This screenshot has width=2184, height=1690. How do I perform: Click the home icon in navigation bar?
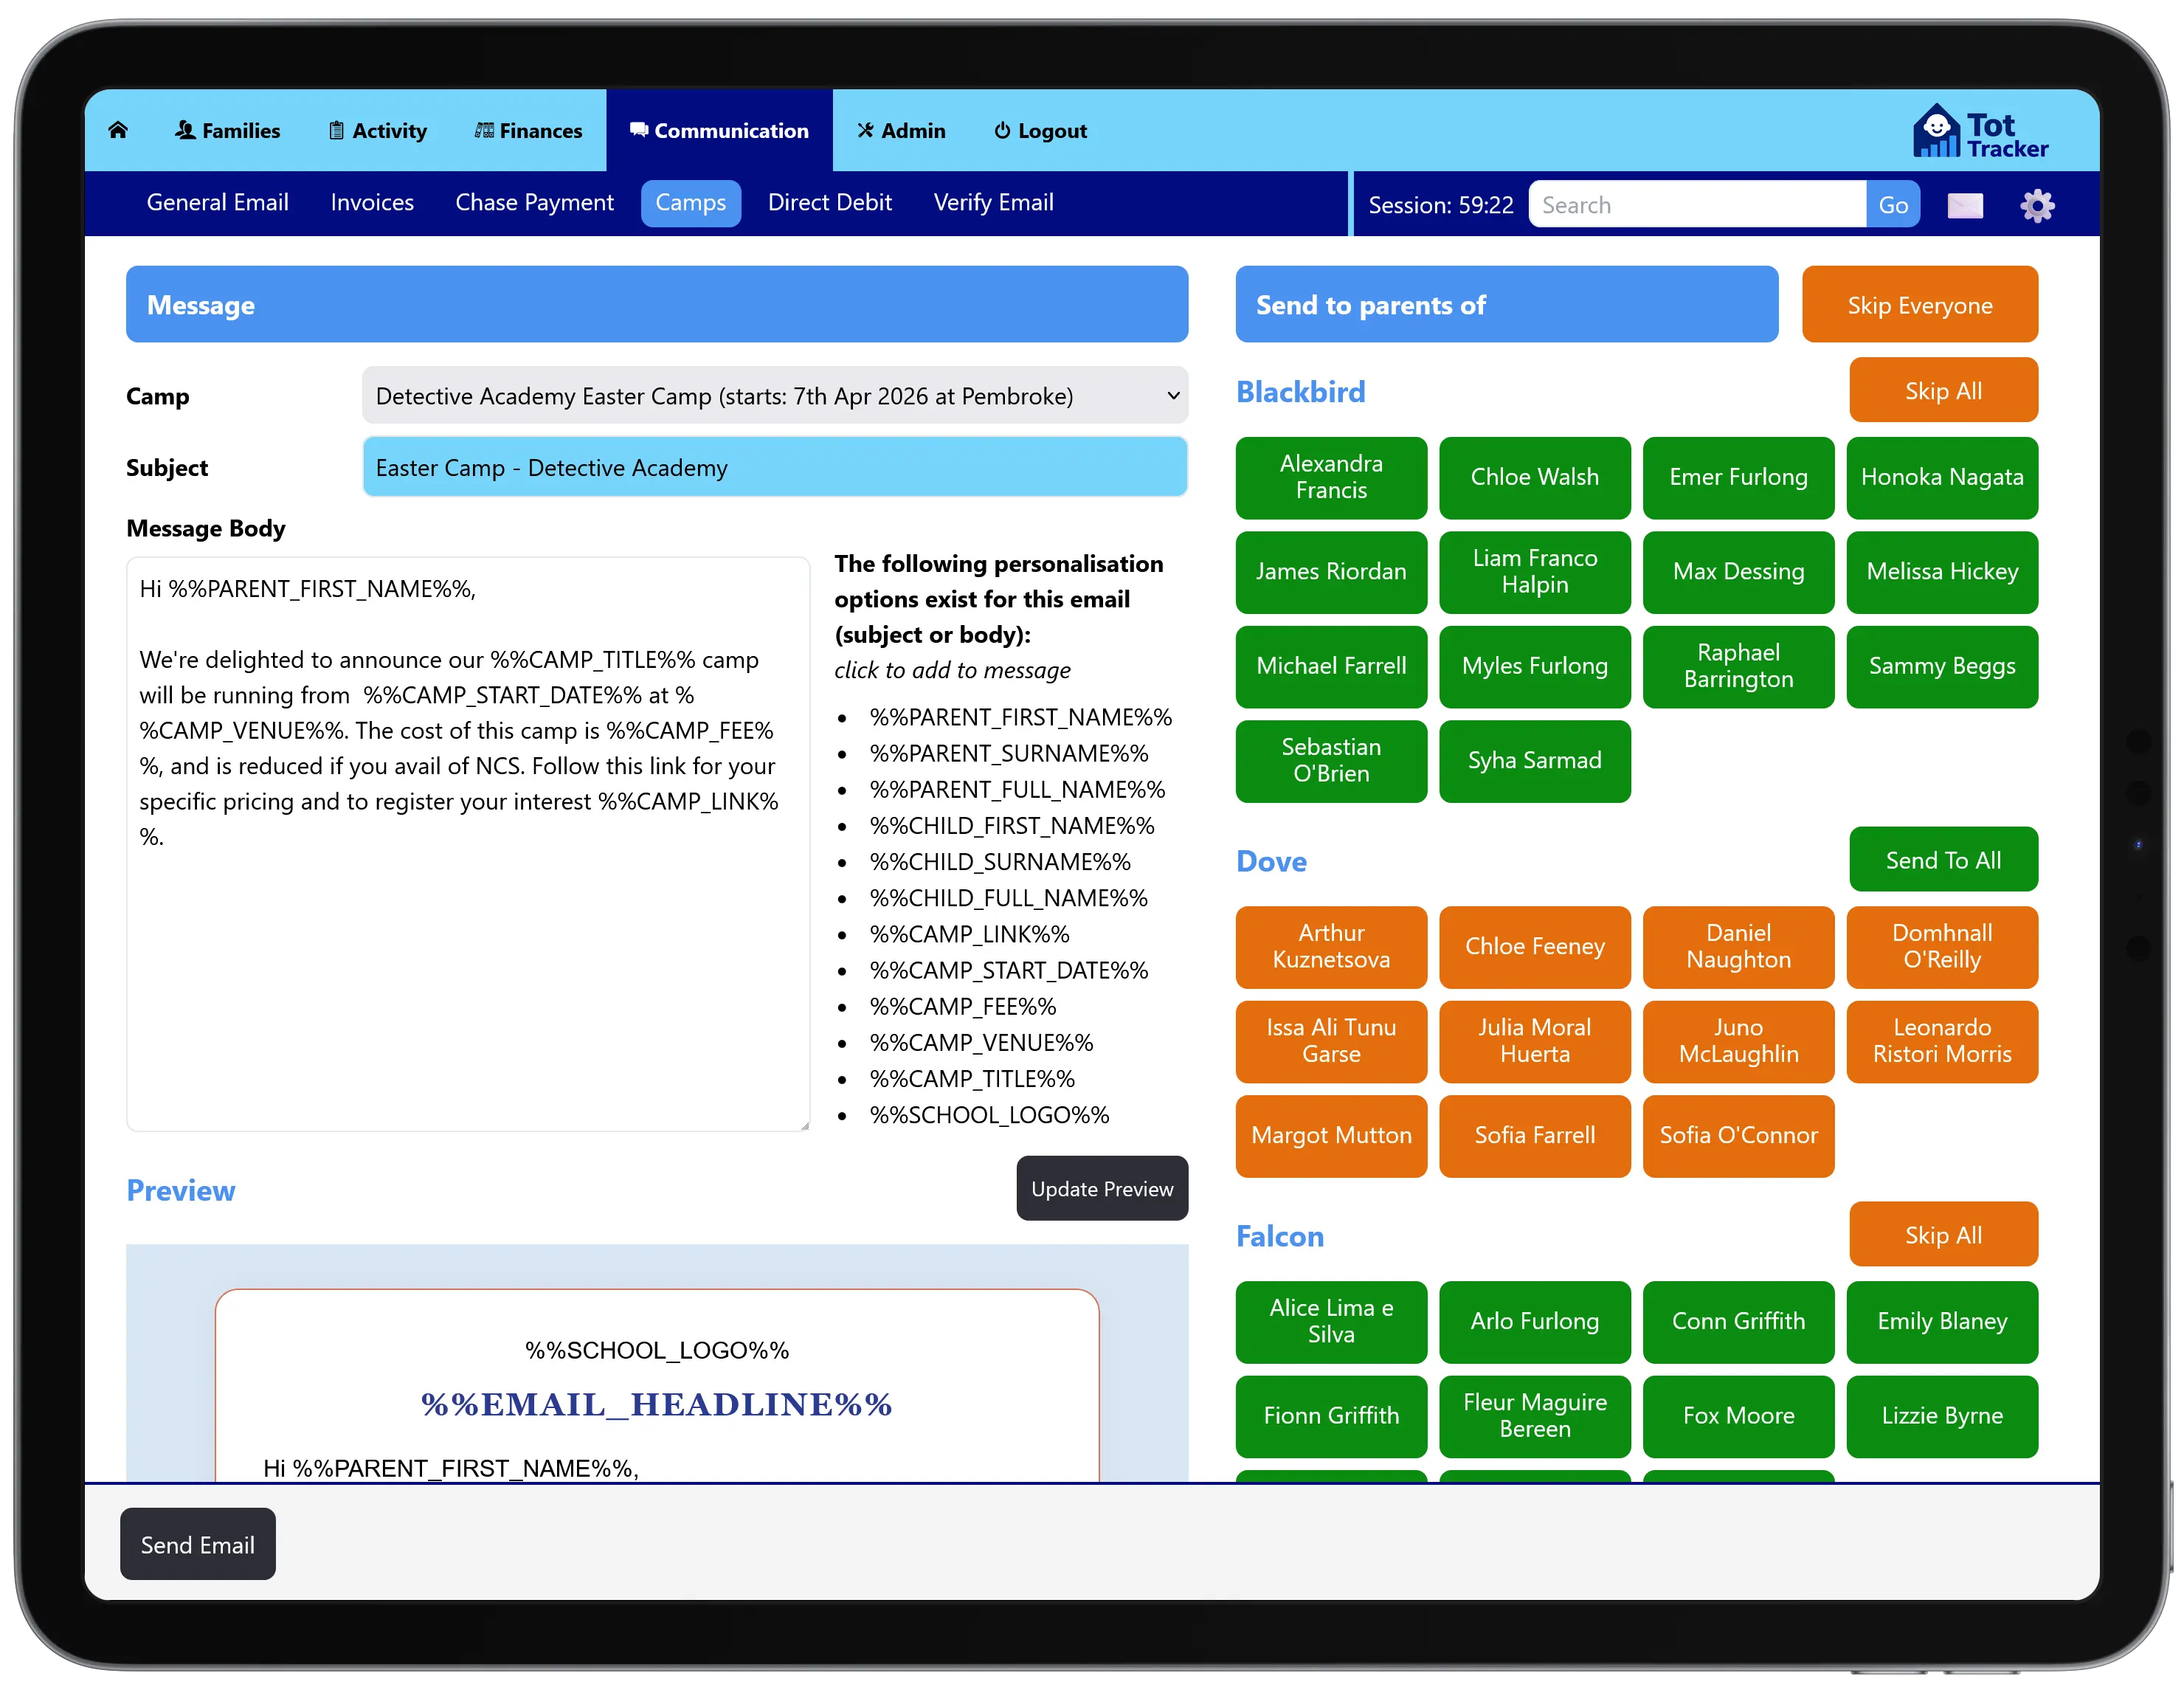coord(118,130)
